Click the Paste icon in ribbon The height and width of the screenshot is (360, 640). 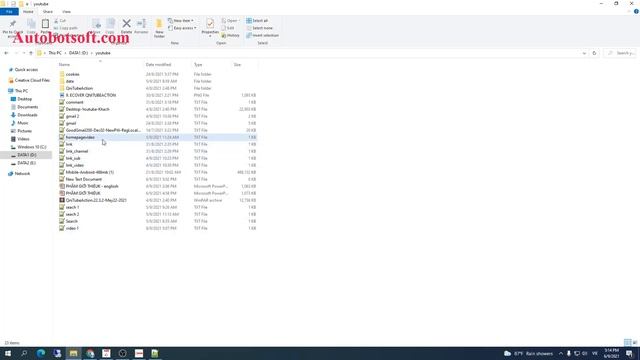pos(45,26)
